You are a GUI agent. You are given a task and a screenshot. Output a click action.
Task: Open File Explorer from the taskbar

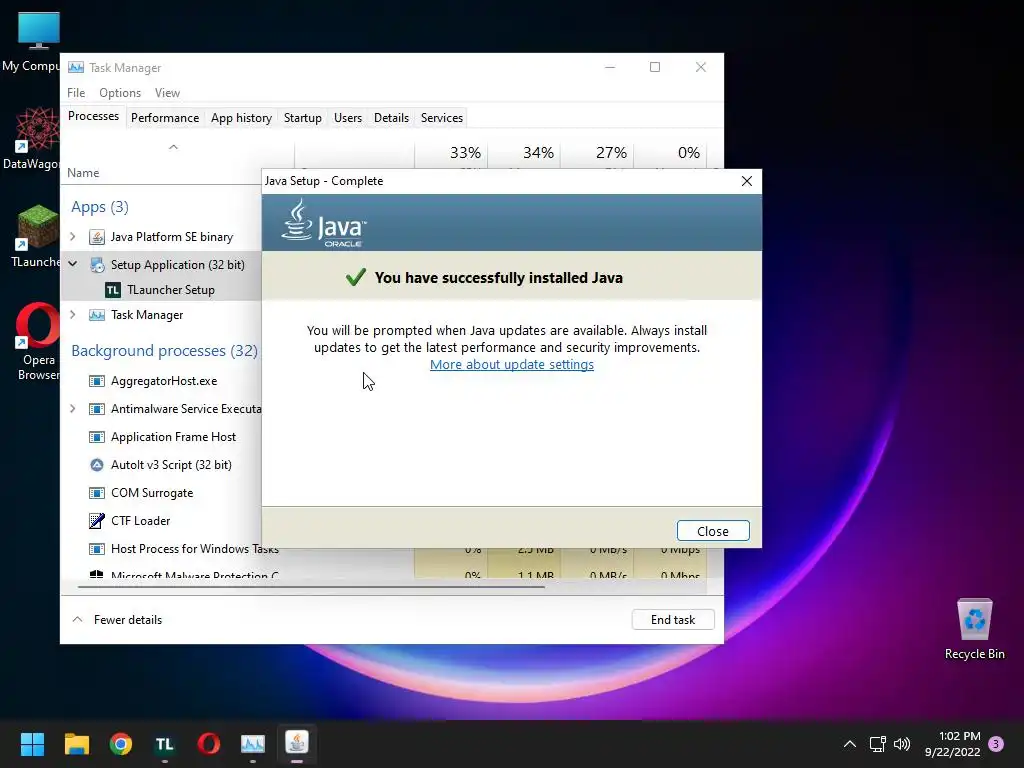pyautogui.click(x=76, y=743)
